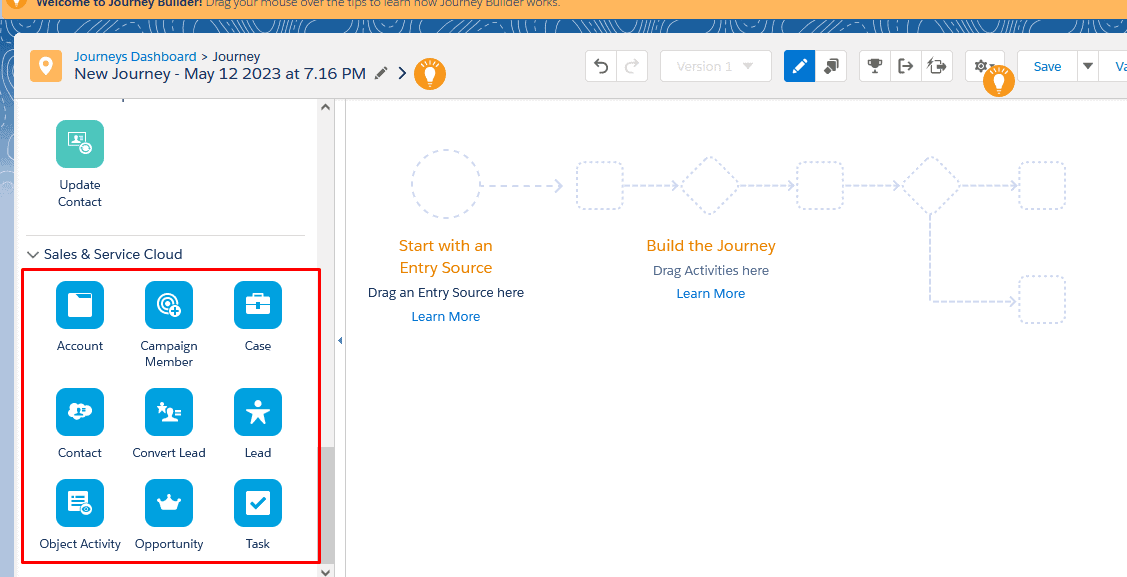Open the Version 1 dropdown
Viewport: 1127px width, 577px height.
coord(715,65)
